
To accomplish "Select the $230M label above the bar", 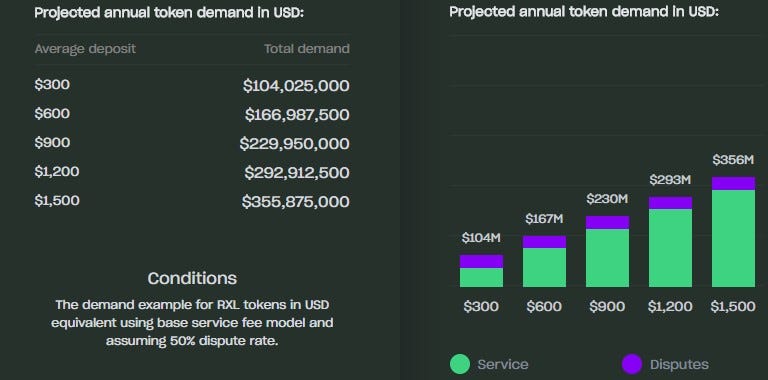I will 607,199.
